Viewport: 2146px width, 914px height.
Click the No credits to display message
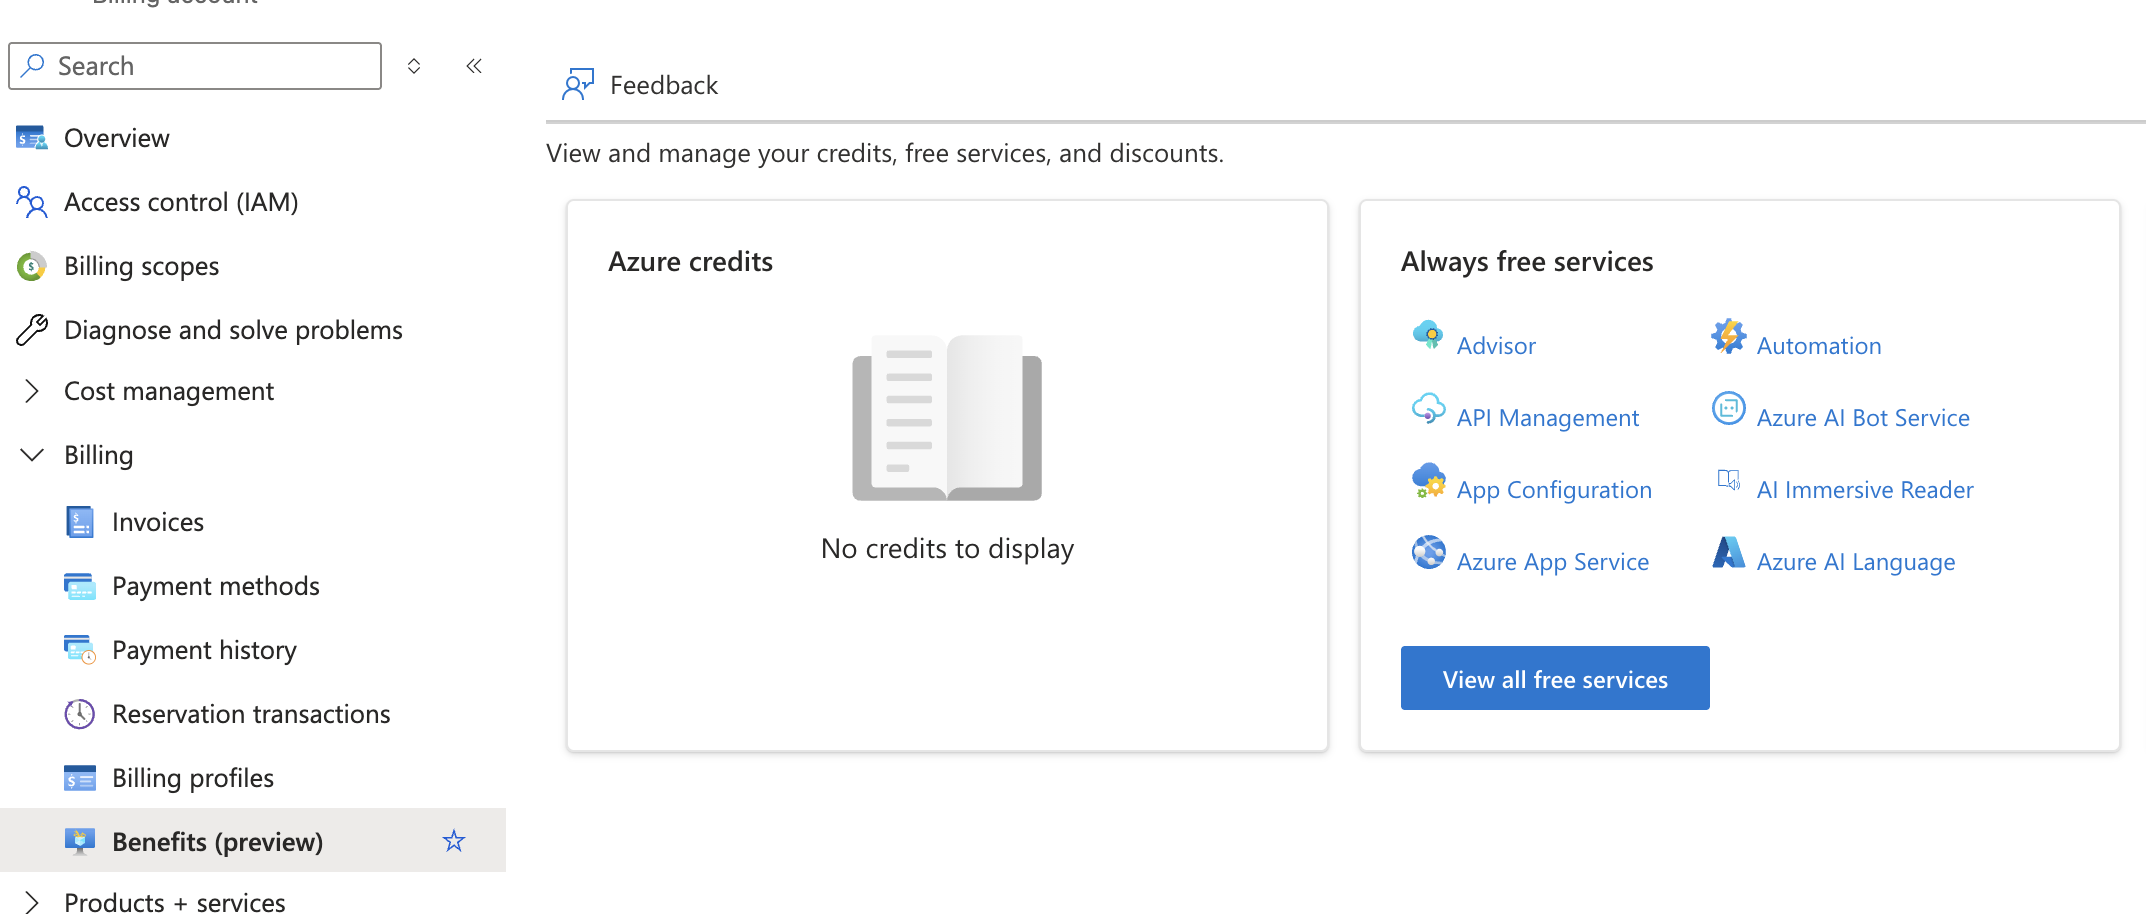coord(947,549)
